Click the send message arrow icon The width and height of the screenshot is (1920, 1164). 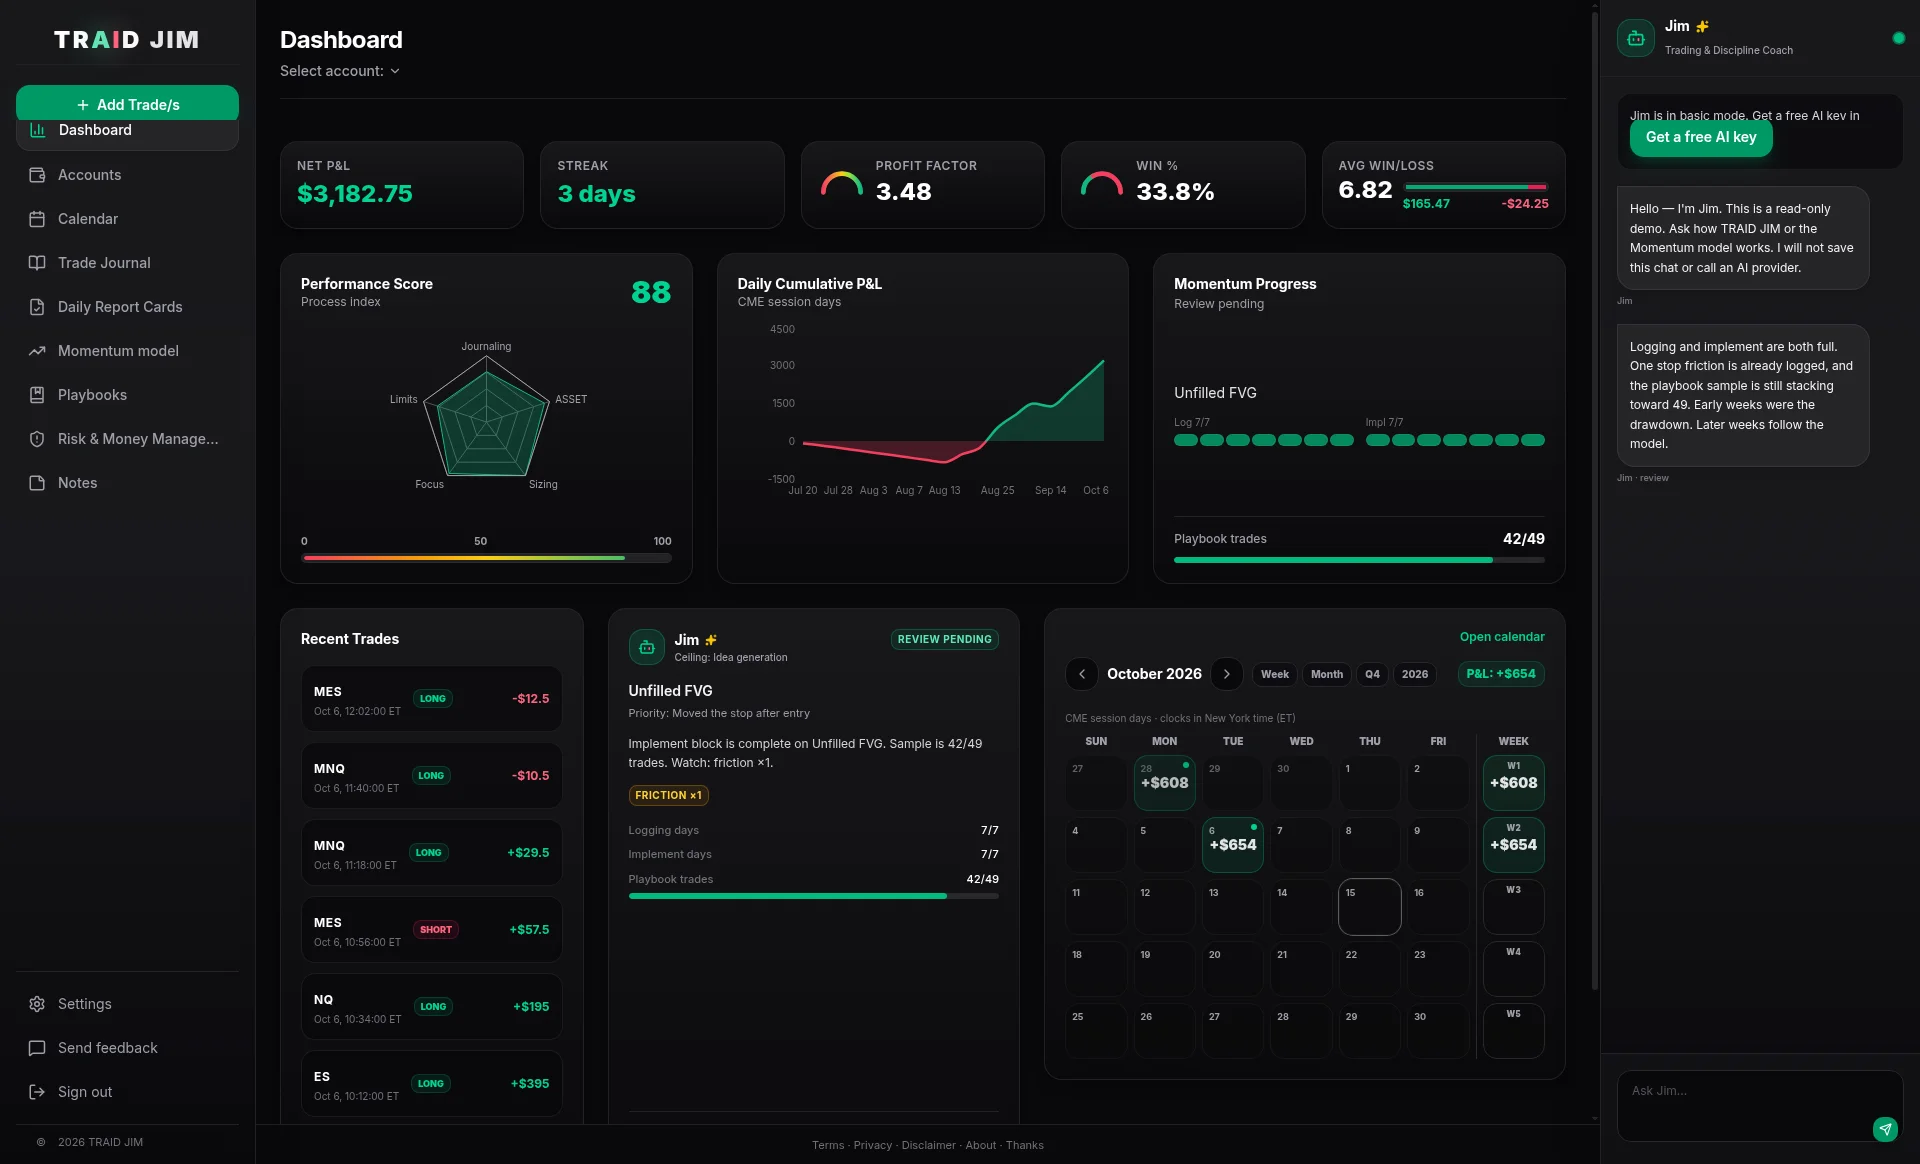pos(1885,1129)
